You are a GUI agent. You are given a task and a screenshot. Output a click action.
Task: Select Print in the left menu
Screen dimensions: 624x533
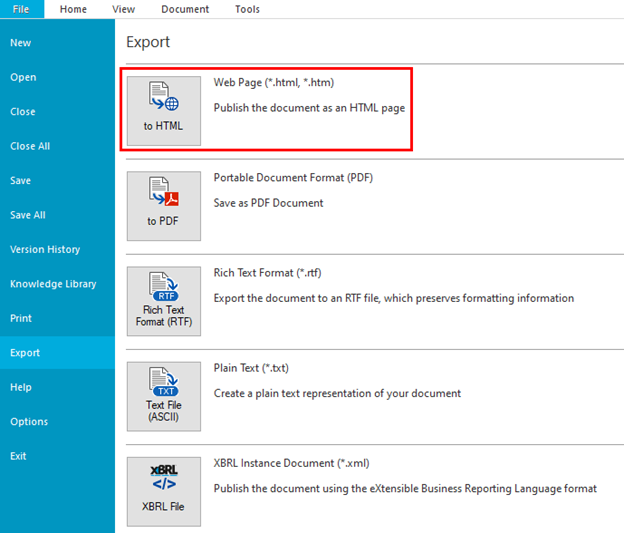(21, 318)
